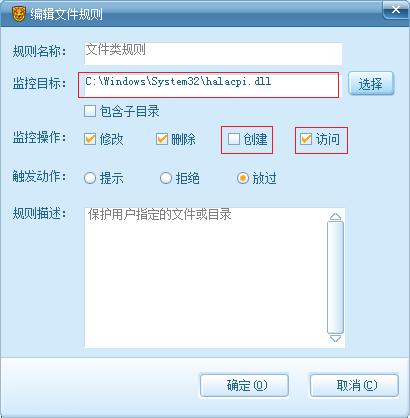Image resolution: width=410 pixels, height=418 pixels.
Task: Click the 编辑文件规则 title bar text
Action: (x=66, y=14)
